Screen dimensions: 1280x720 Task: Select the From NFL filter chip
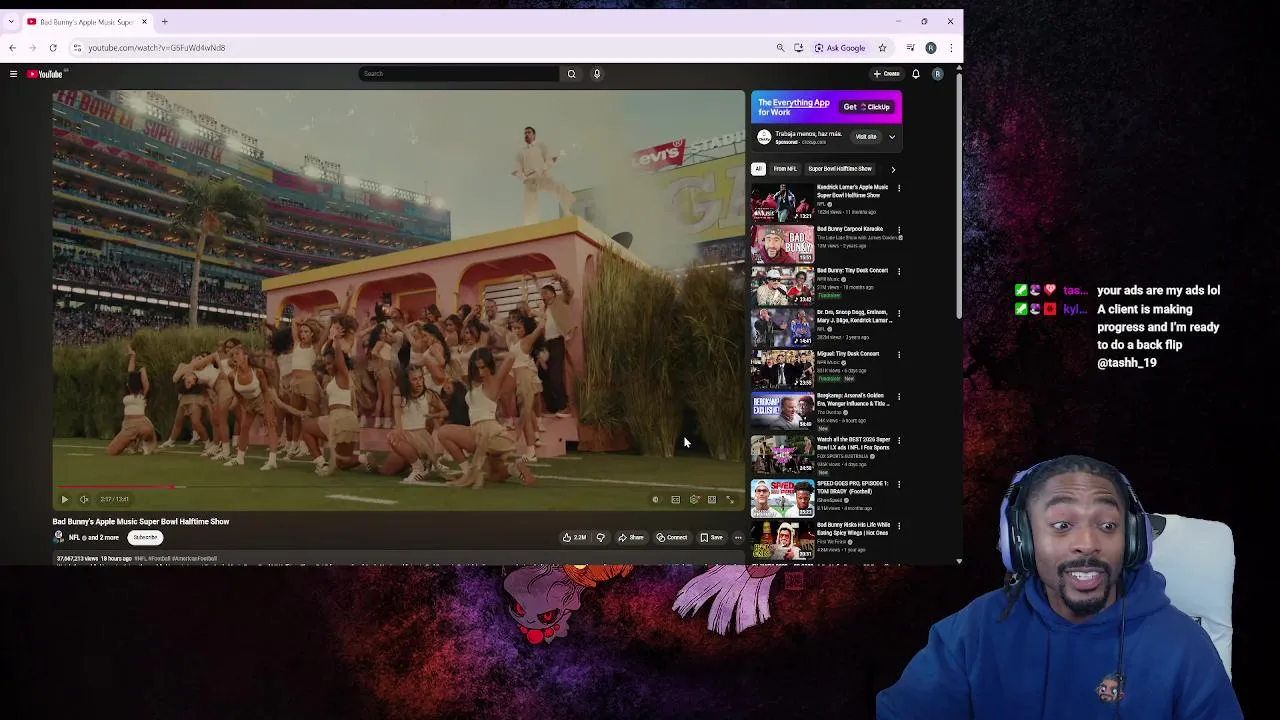click(785, 169)
